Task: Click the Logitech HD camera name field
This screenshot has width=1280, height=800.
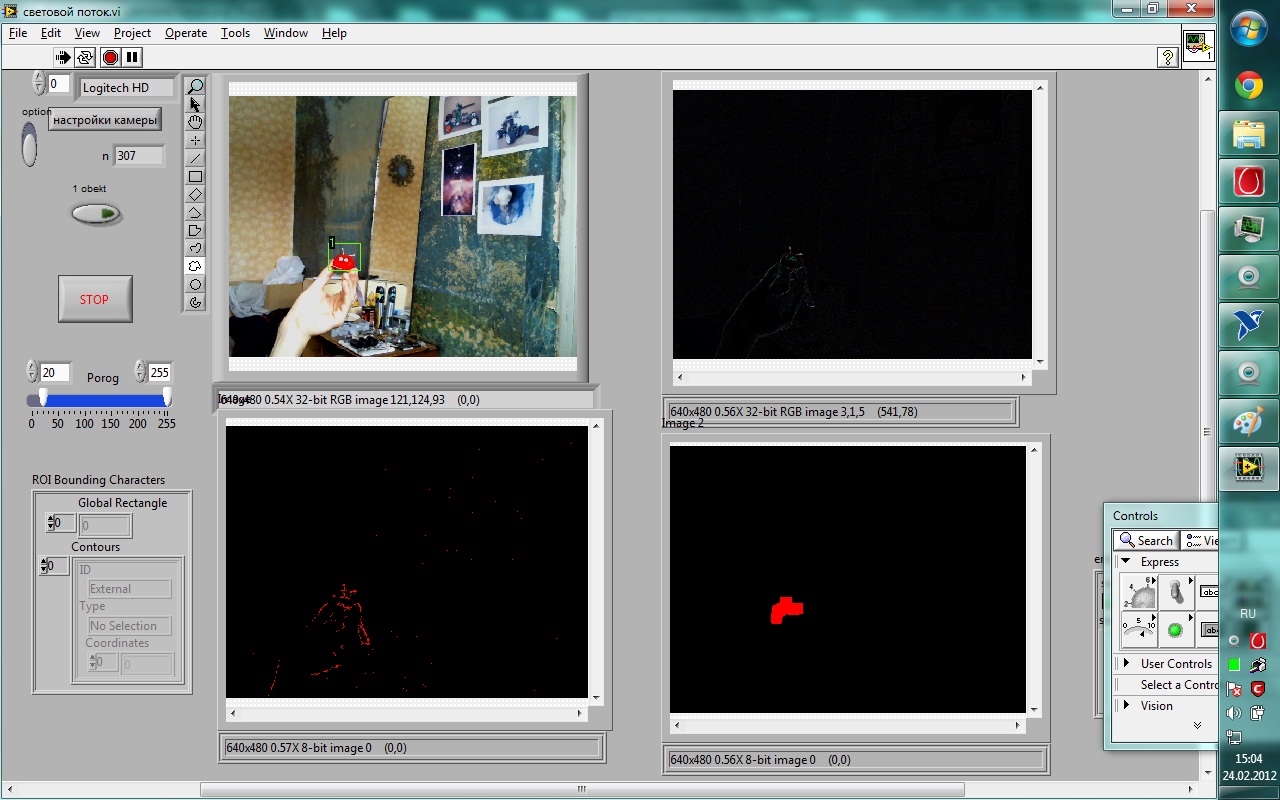Action: click(x=126, y=88)
